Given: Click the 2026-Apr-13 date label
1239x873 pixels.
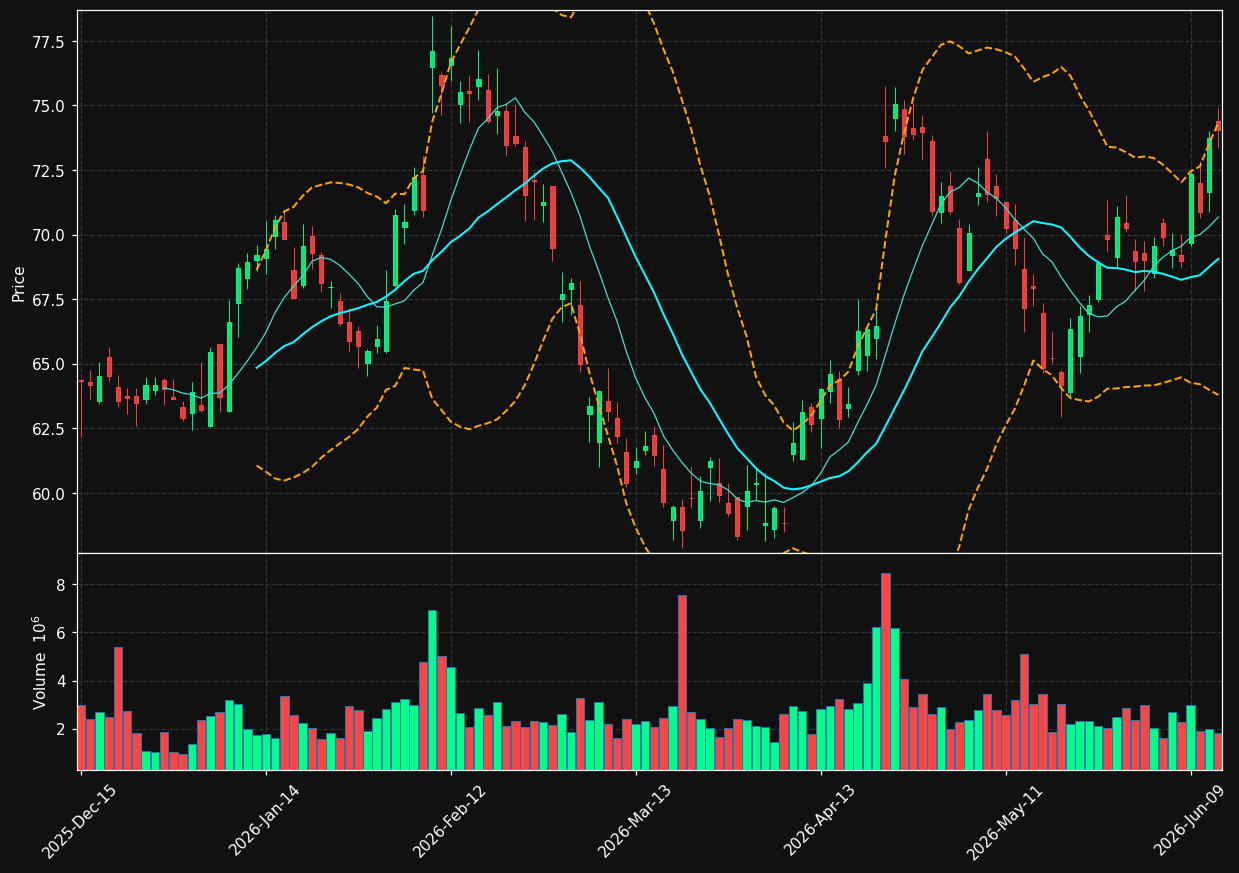Looking at the screenshot, I should [819, 820].
